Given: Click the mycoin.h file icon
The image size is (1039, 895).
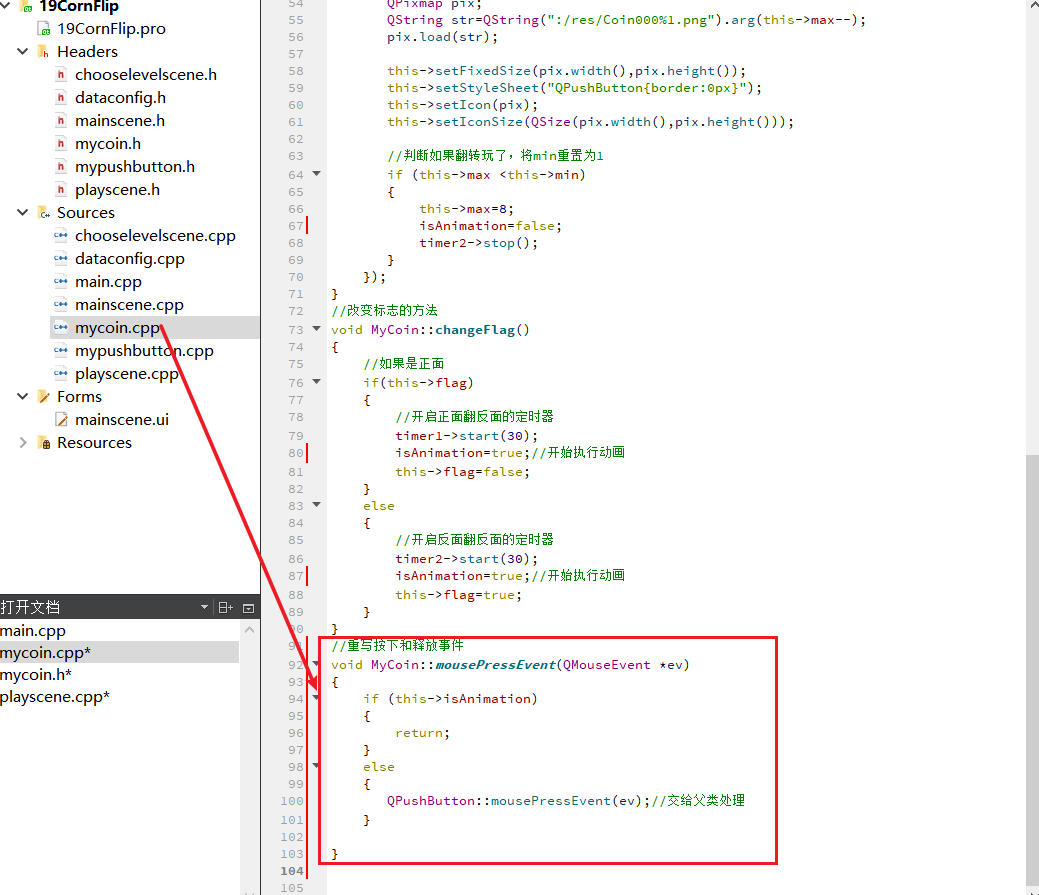Looking at the screenshot, I should 61,144.
